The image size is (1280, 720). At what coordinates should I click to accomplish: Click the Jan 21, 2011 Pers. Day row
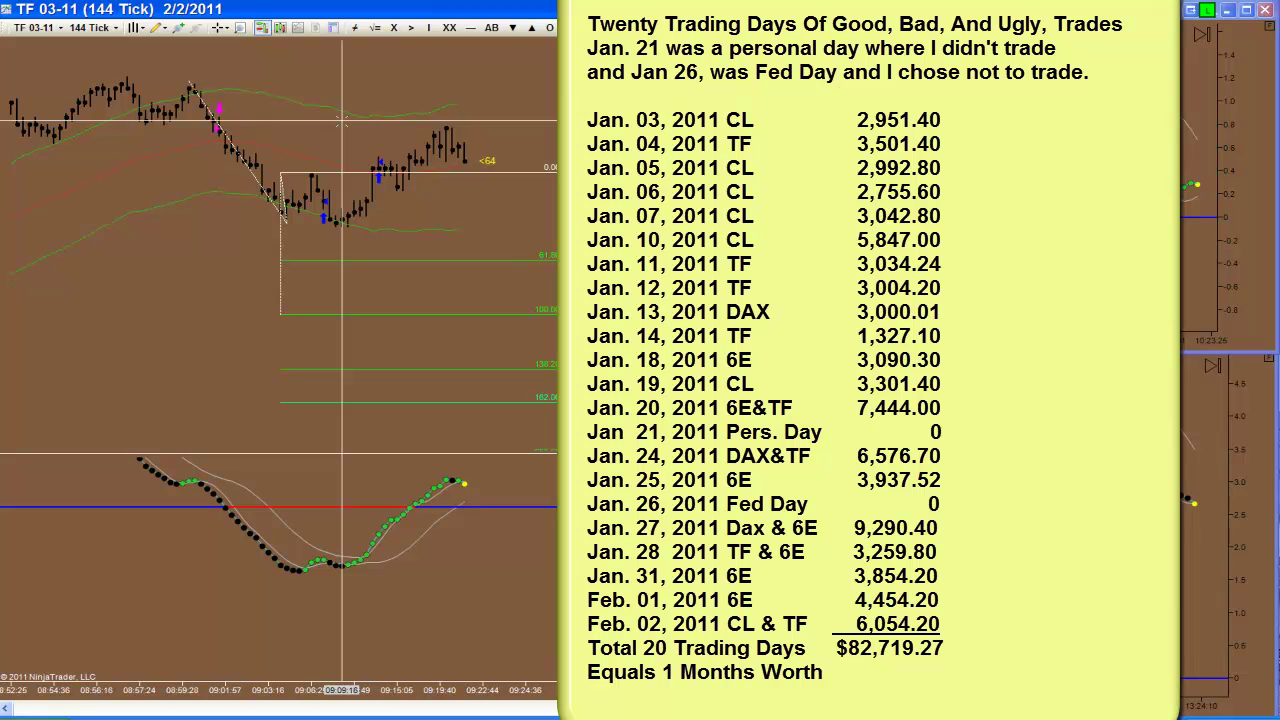(x=763, y=432)
